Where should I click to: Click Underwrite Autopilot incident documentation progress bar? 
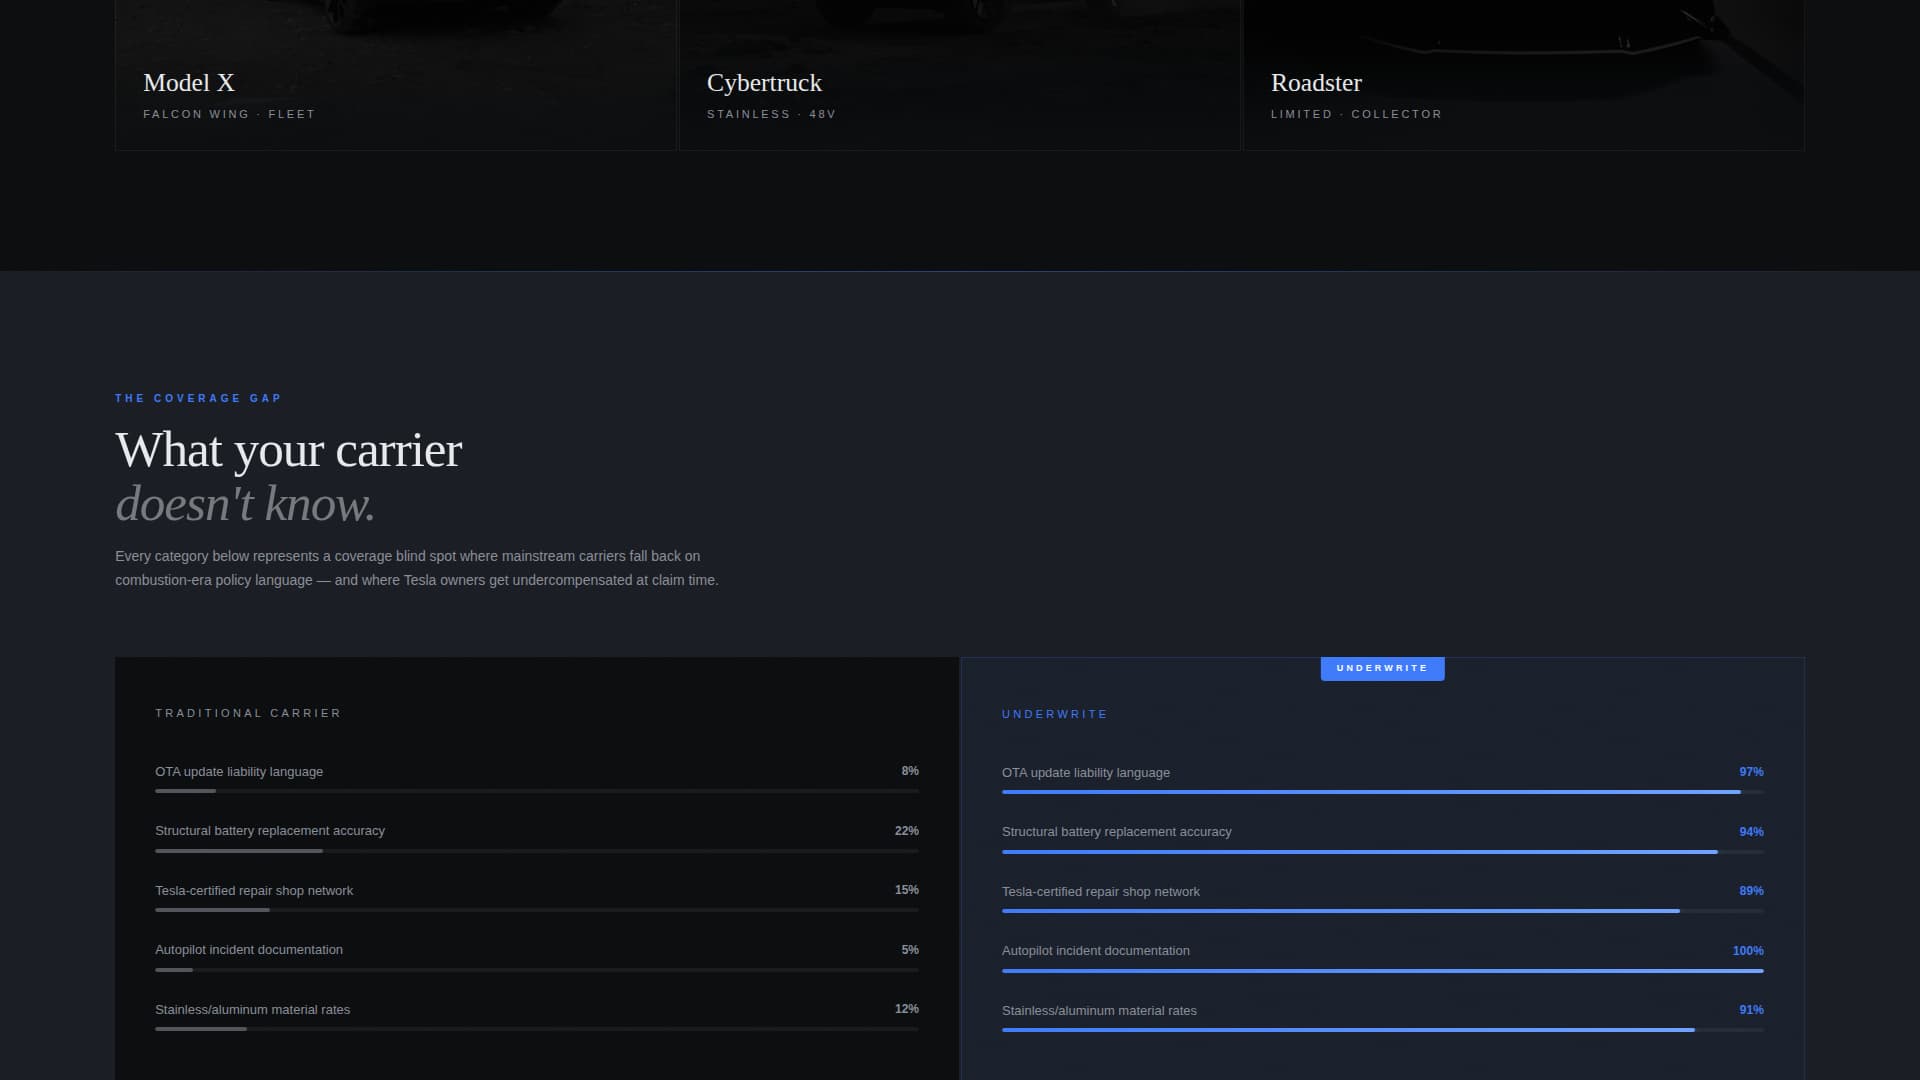pyautogui.click(x=1383, y=970)
